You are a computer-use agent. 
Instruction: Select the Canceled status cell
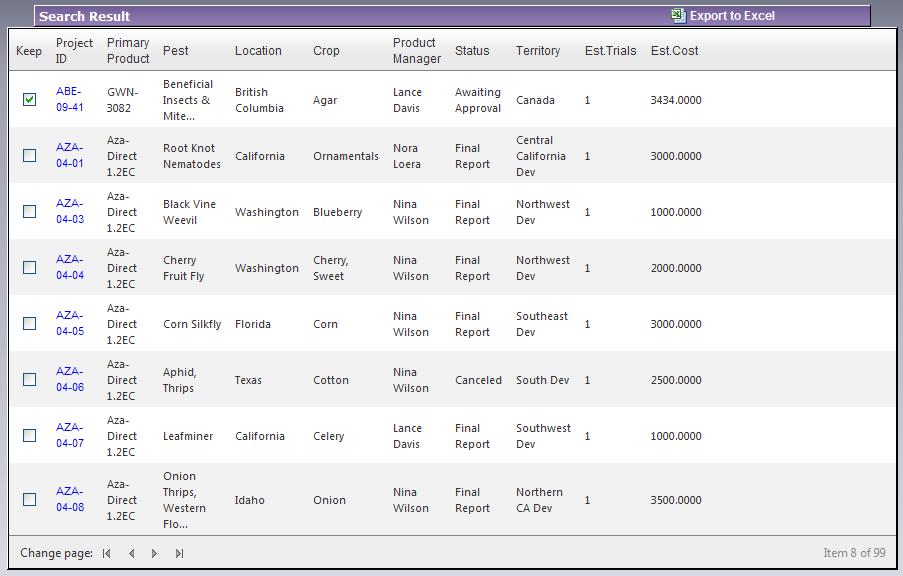click(x=478, y=380)
